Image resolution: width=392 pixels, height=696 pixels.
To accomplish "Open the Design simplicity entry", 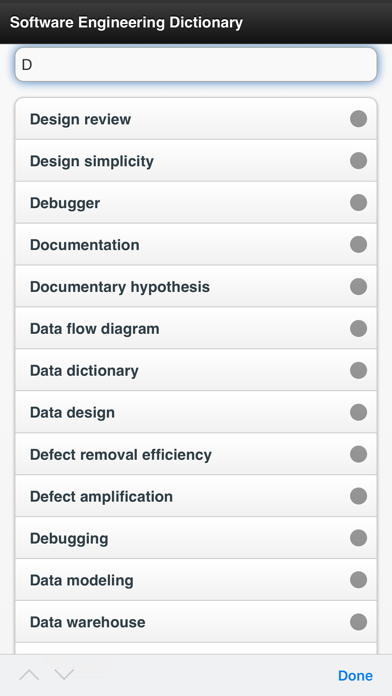I will click(x=196, y=161).
